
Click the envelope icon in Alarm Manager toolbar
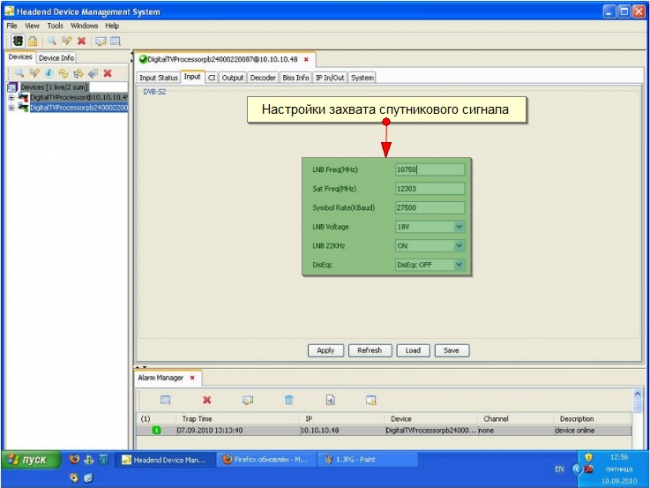(247, 400)
